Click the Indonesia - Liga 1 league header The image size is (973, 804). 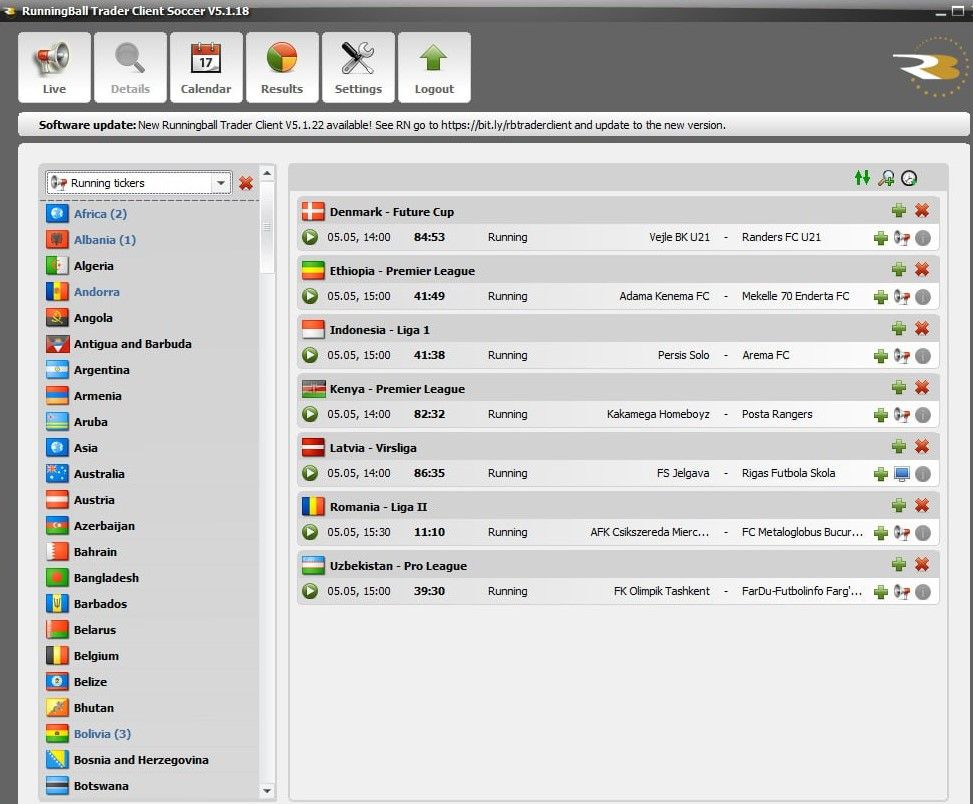point(617,329)
